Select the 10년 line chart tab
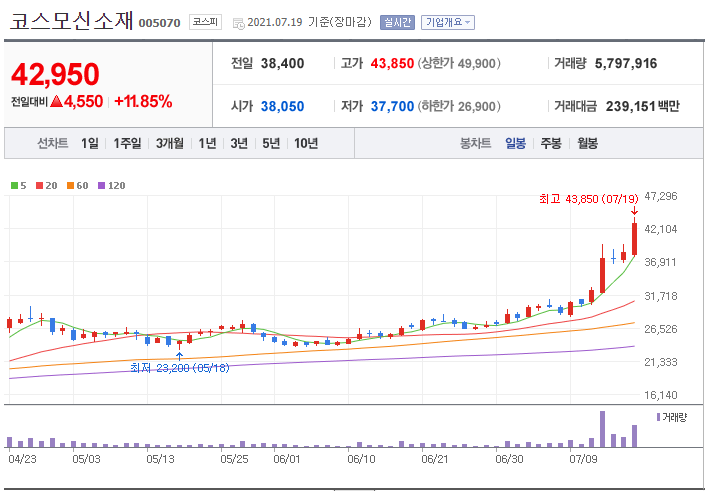This screenshot has width=705, height=491. [x=306, y=143]
